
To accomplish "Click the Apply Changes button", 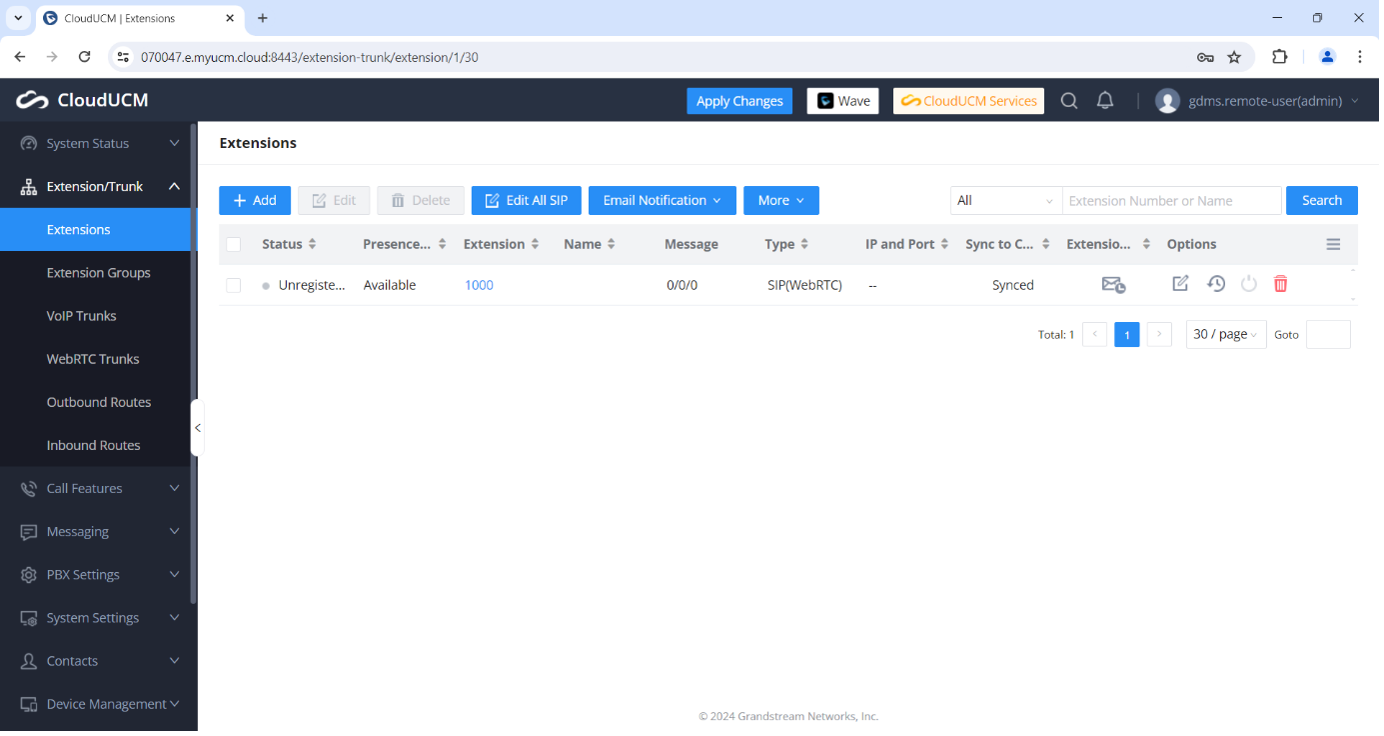I will tap(739, 101).
